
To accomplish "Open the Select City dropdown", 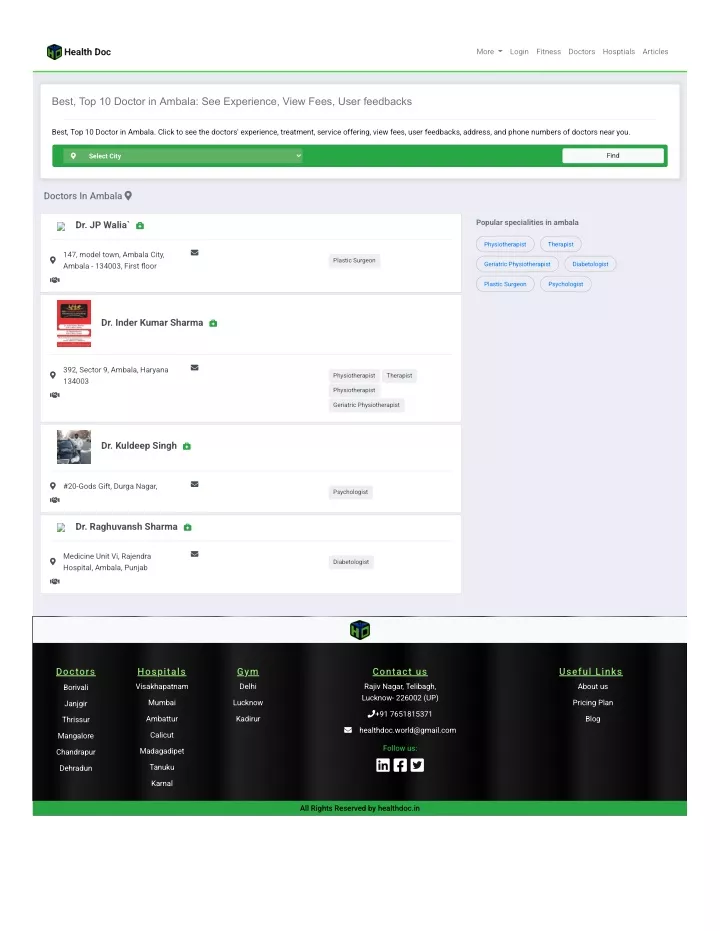I will click(183, 156).
